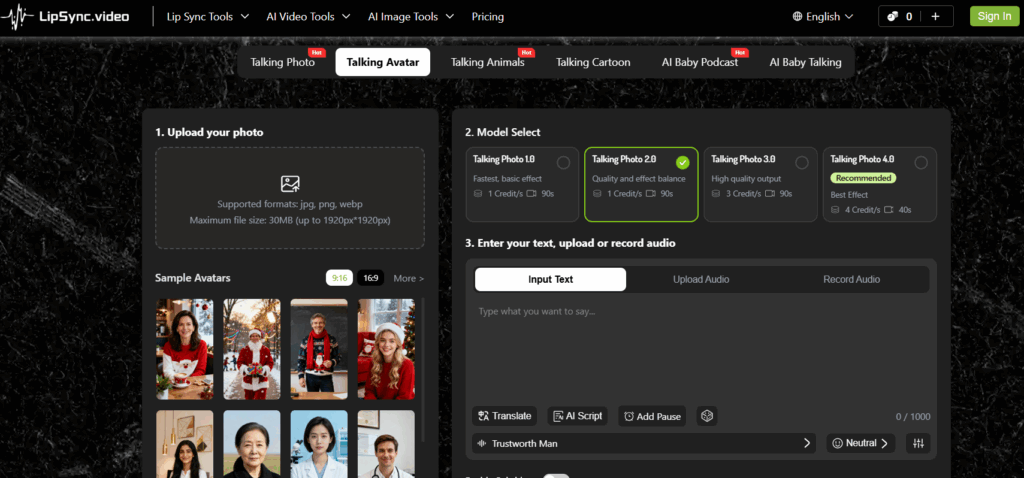Click the credits coin icon
Screen dimensions: 1024x478
coord(890,17)
